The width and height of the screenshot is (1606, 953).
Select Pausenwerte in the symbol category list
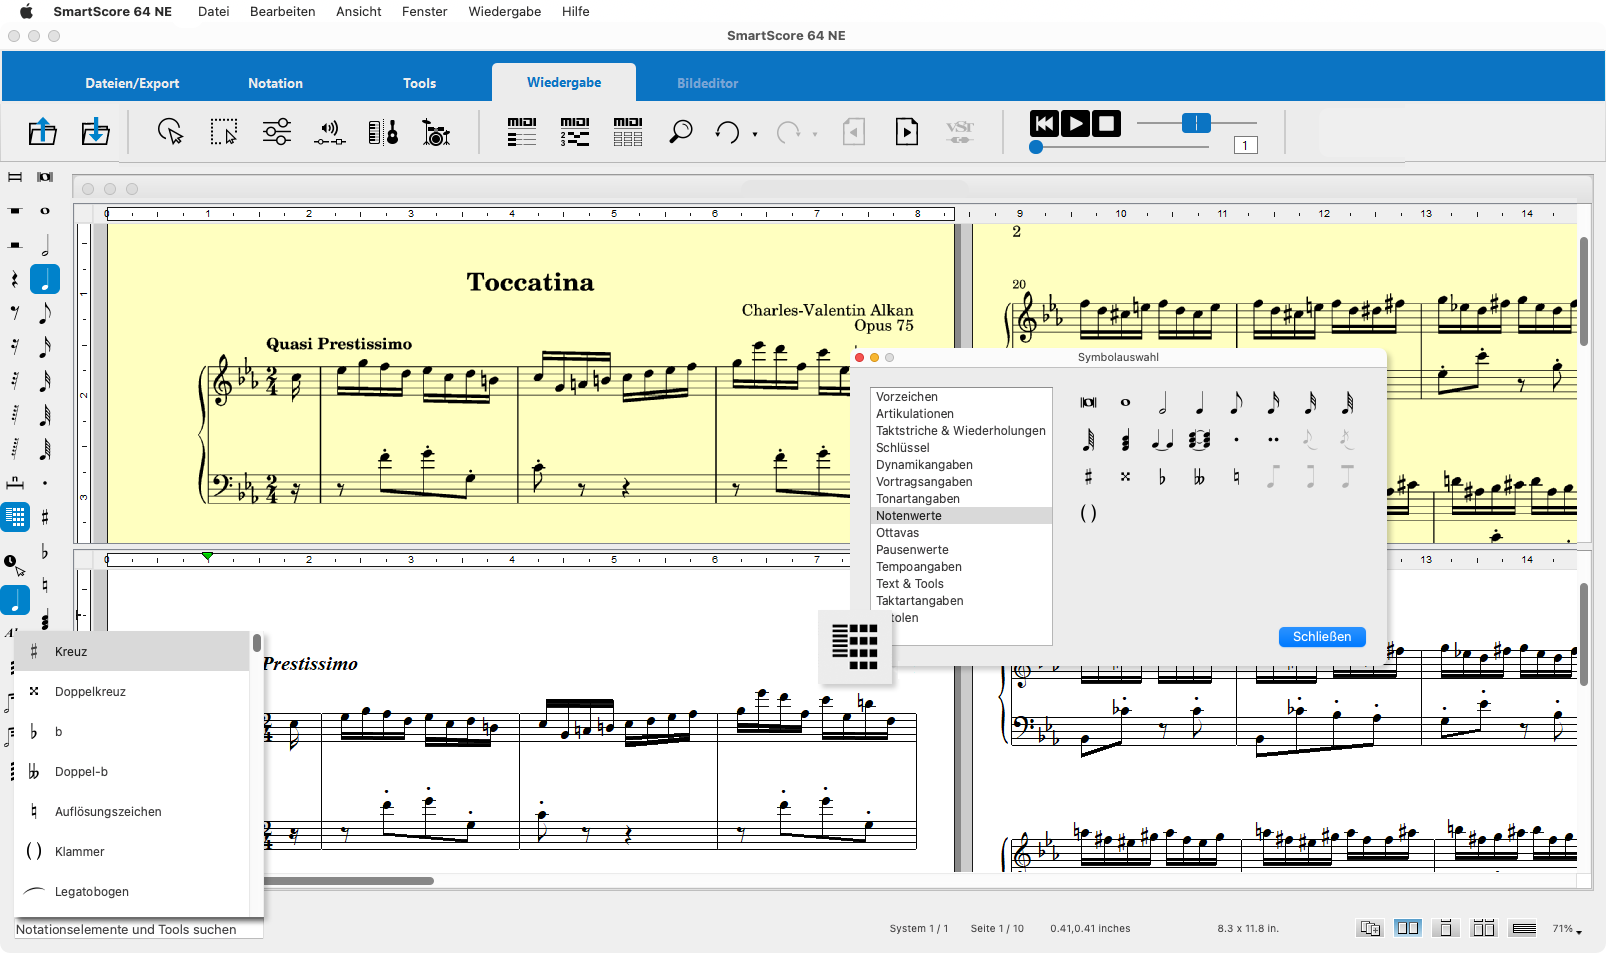coord(912,550)
